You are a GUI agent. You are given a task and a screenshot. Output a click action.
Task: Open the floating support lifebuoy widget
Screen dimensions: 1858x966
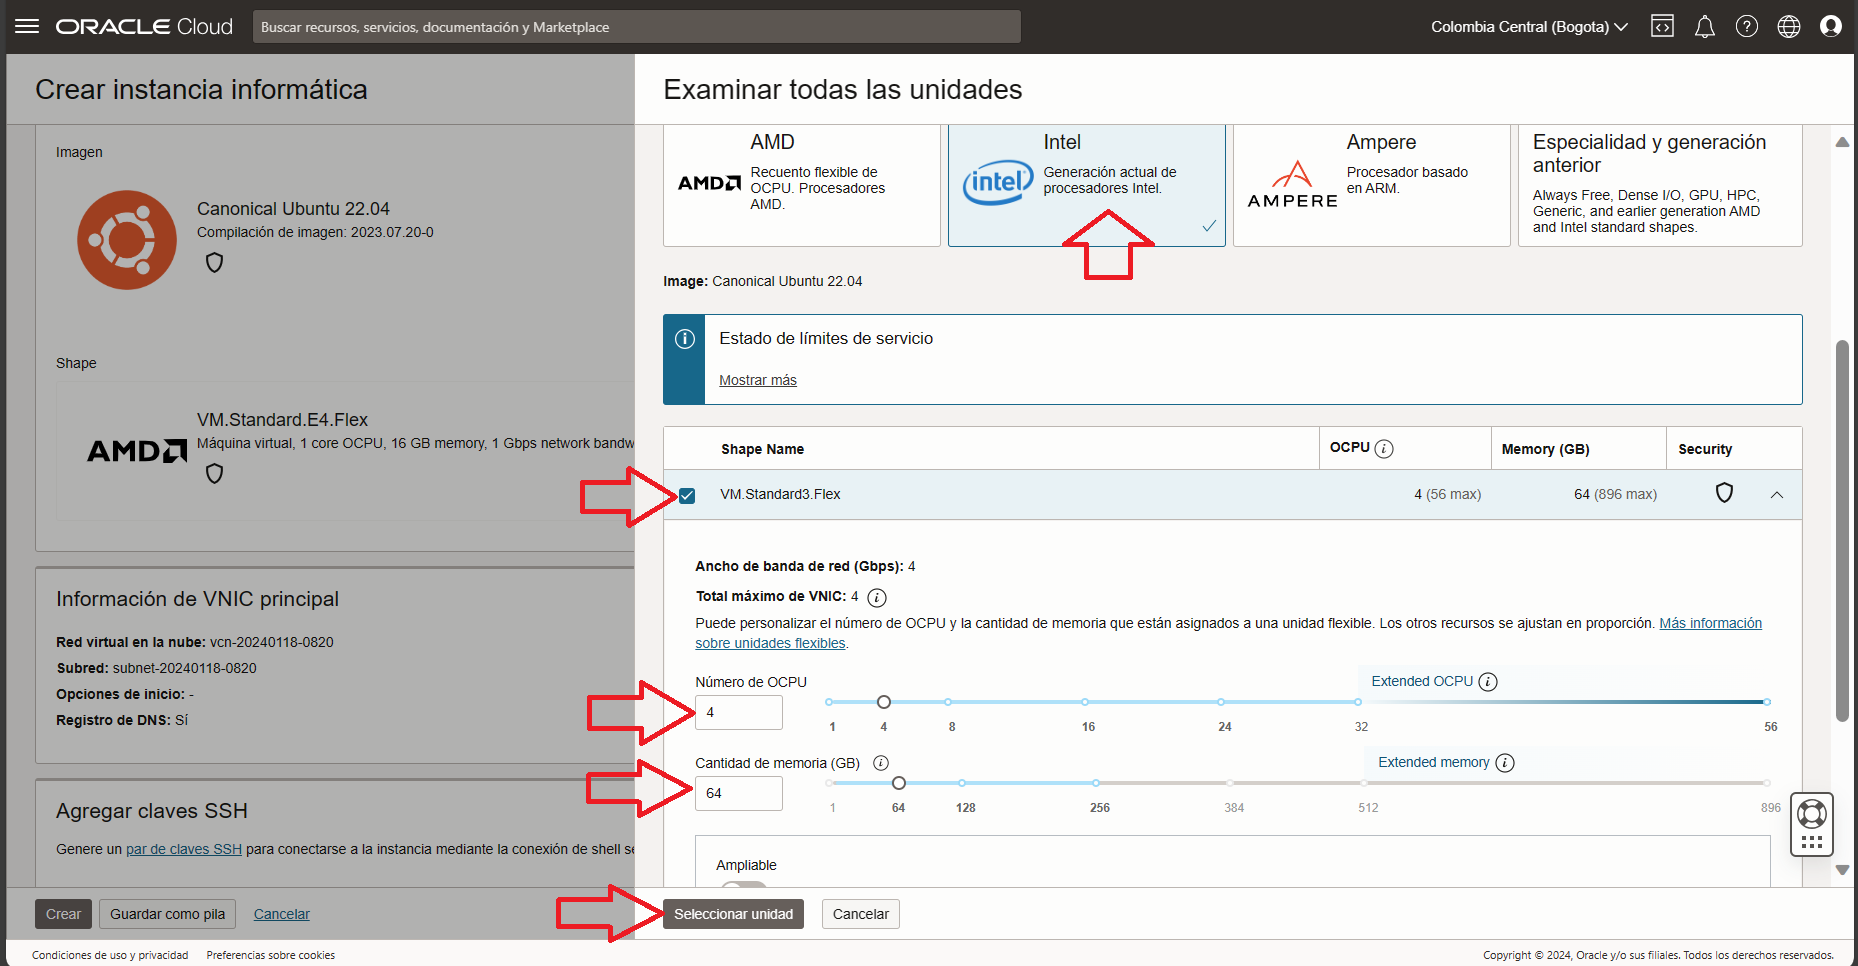pyautogui.click(x=1812, y=824)
